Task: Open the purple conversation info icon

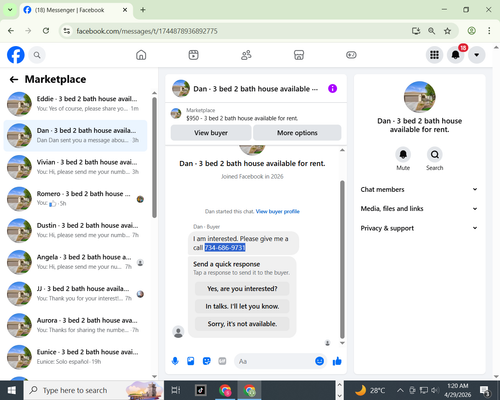Action: pyautogui.click(x=332, y=89)
